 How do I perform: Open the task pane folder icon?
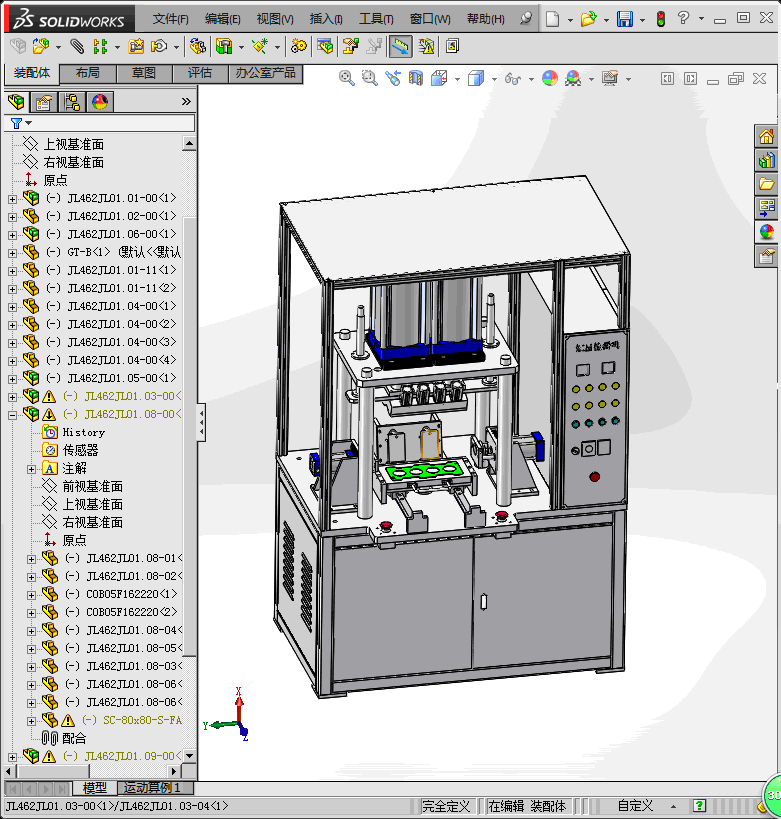click(x=766, y=184)
